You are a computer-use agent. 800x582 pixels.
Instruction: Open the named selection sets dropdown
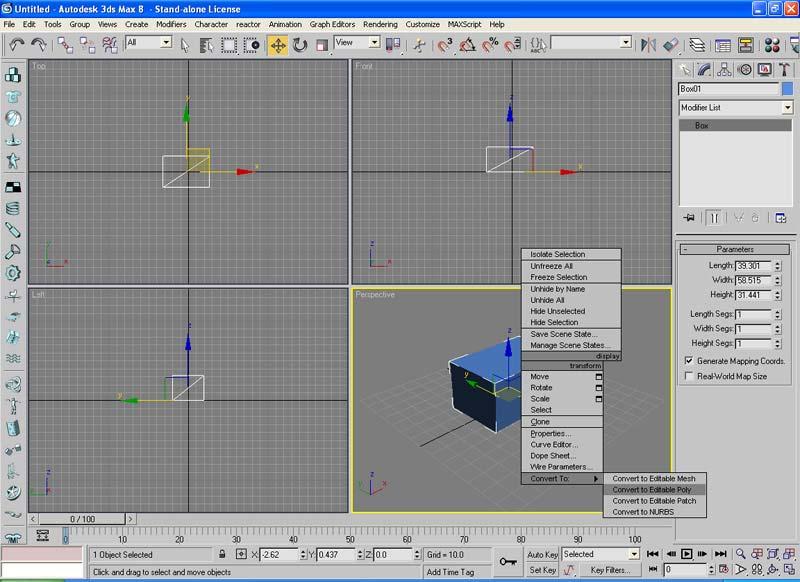[626, 42]
